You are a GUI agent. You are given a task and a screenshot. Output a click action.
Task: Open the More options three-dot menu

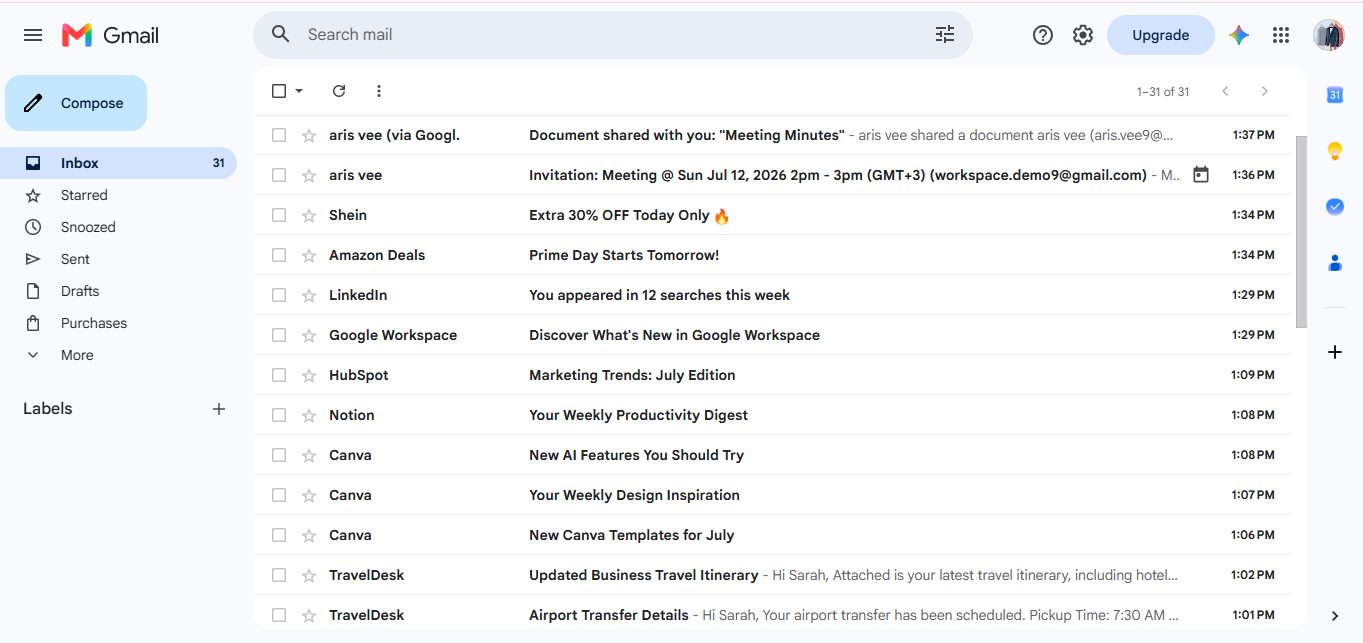click(379, 91)
